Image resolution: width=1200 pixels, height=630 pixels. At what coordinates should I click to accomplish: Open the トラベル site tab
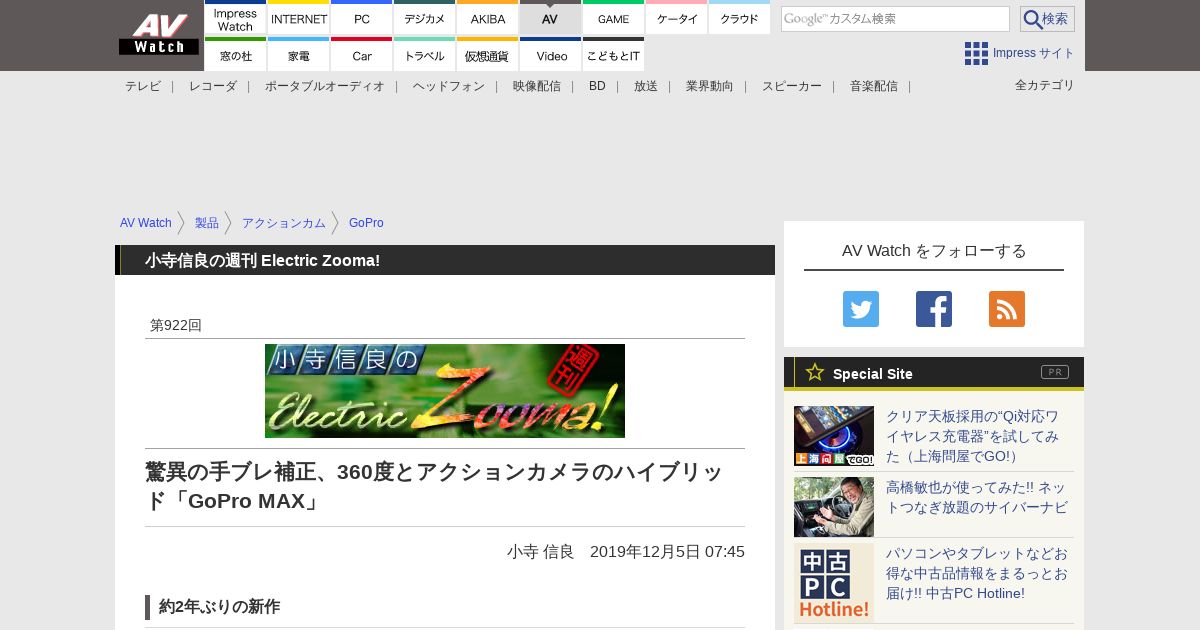[425, 55]
